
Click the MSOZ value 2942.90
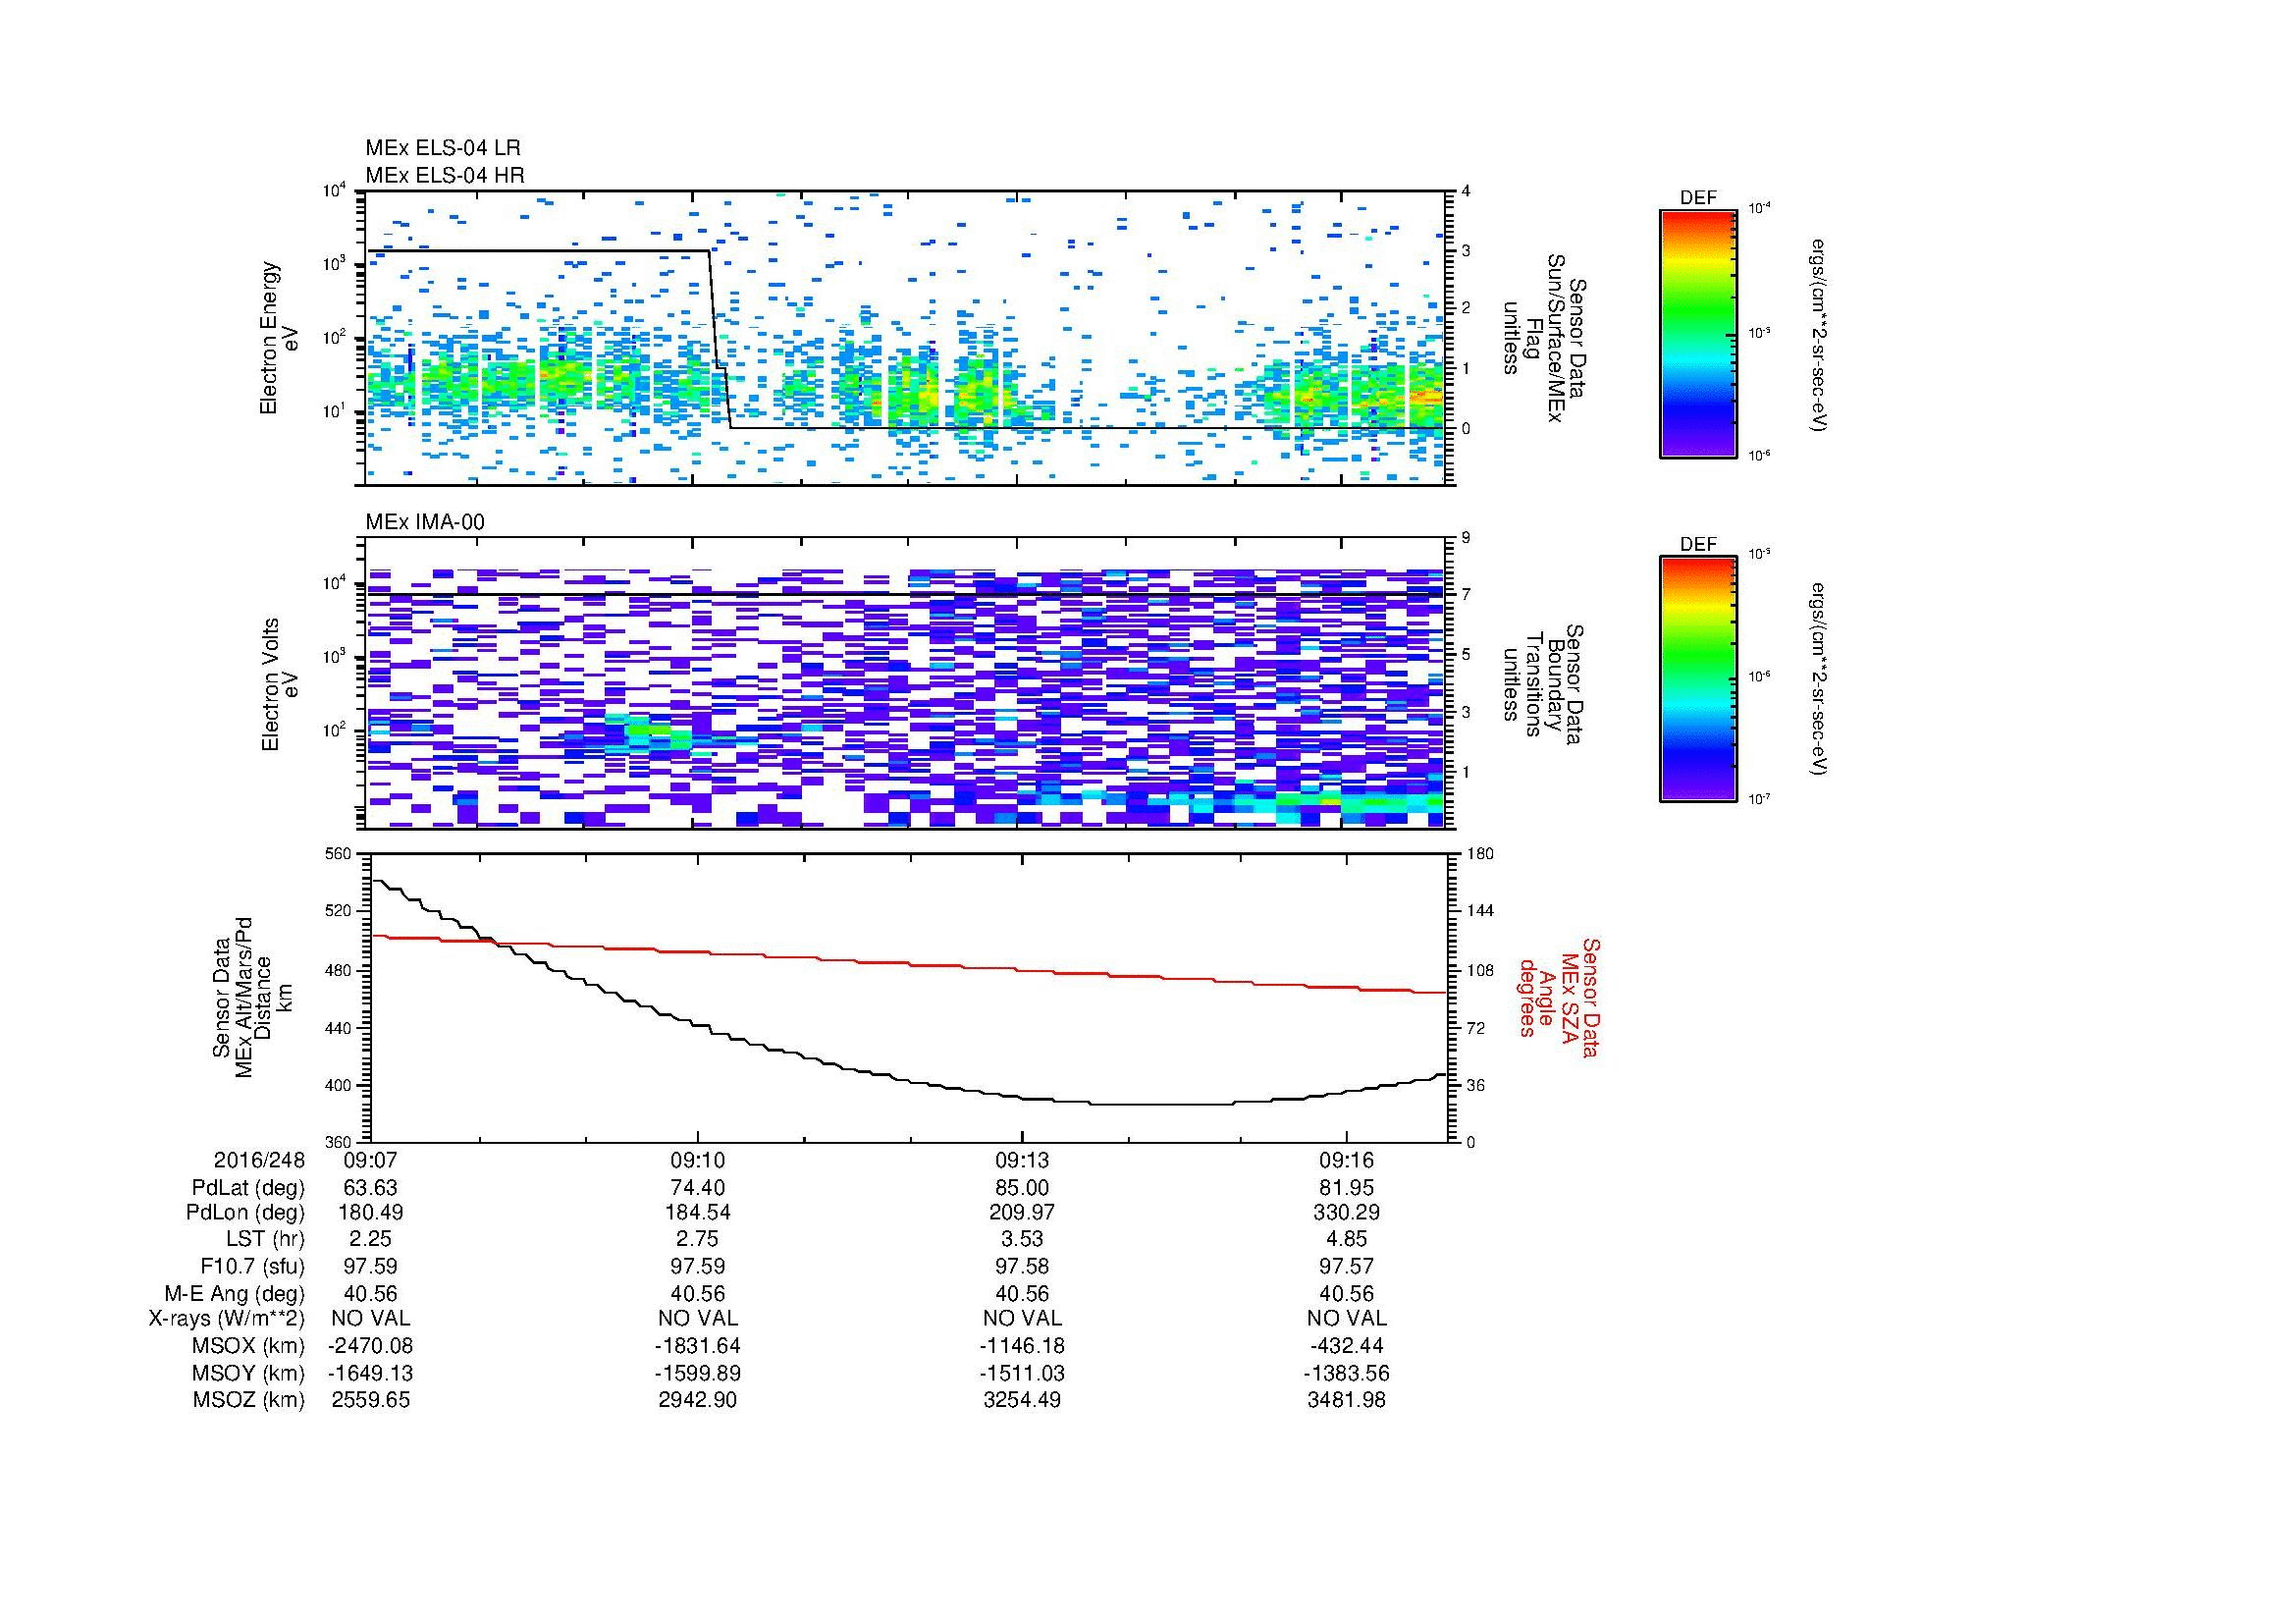tap(697, 1400)
